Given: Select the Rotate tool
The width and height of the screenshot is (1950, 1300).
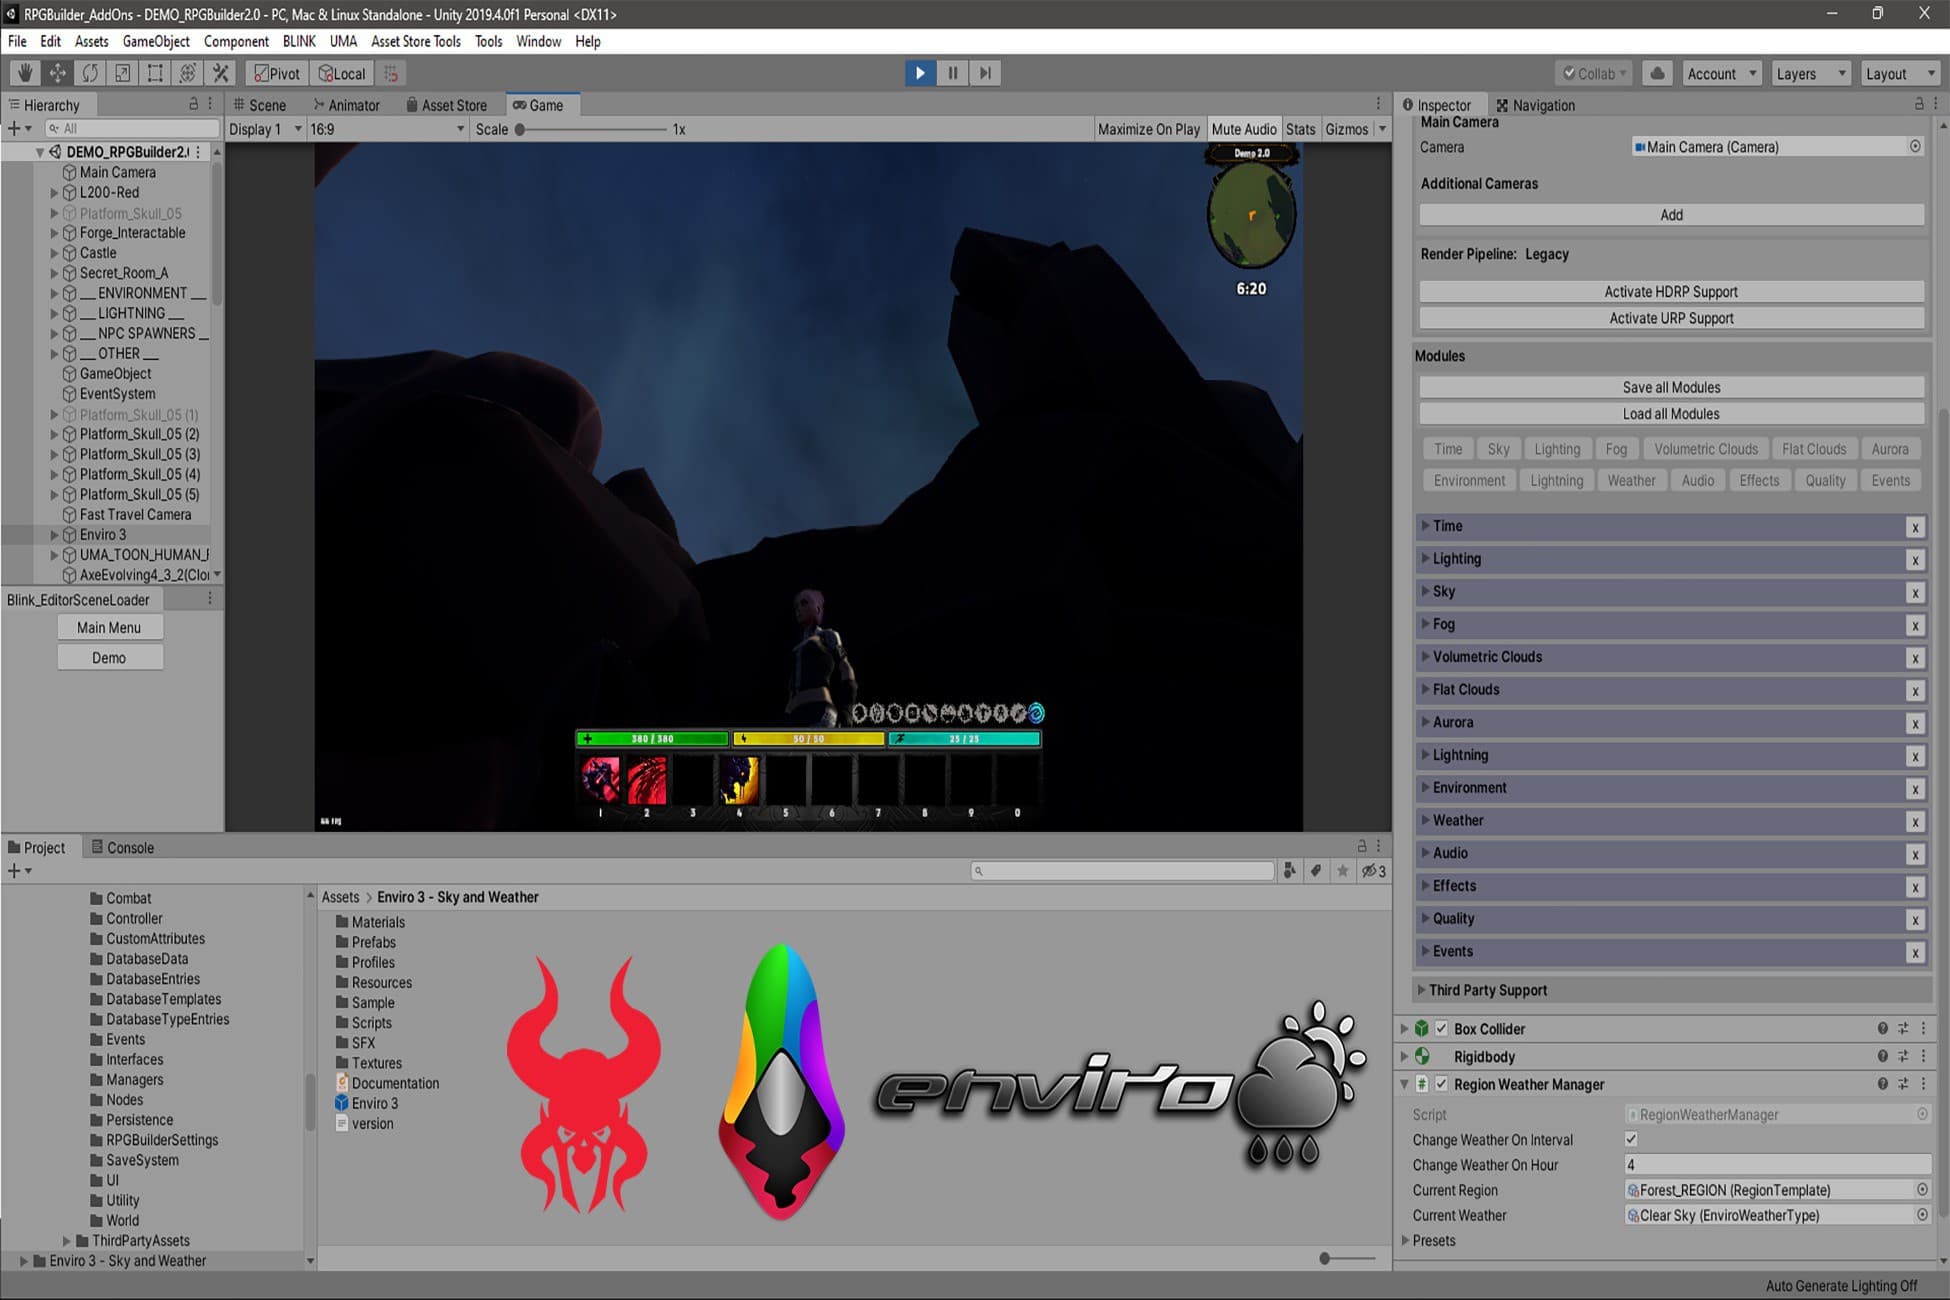Looking at the screenshot, I should (x=90, y=73).
